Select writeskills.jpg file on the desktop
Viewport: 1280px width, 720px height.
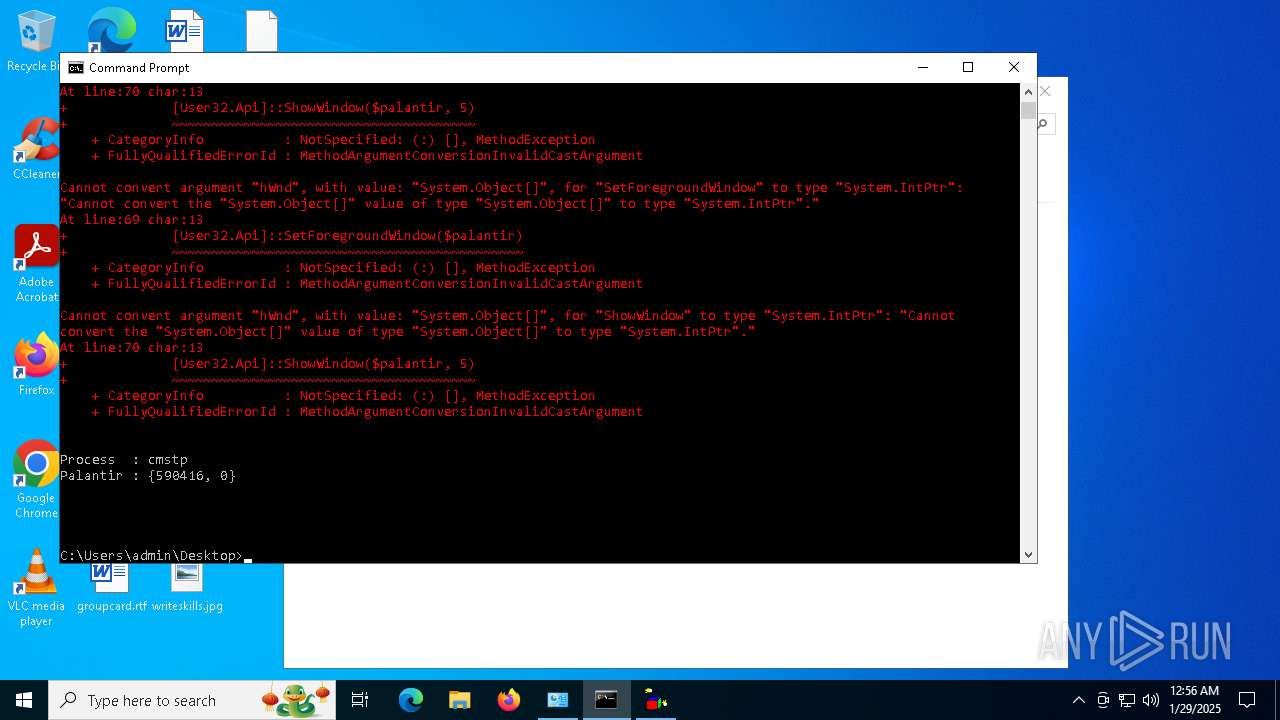[x=187, y=588]
